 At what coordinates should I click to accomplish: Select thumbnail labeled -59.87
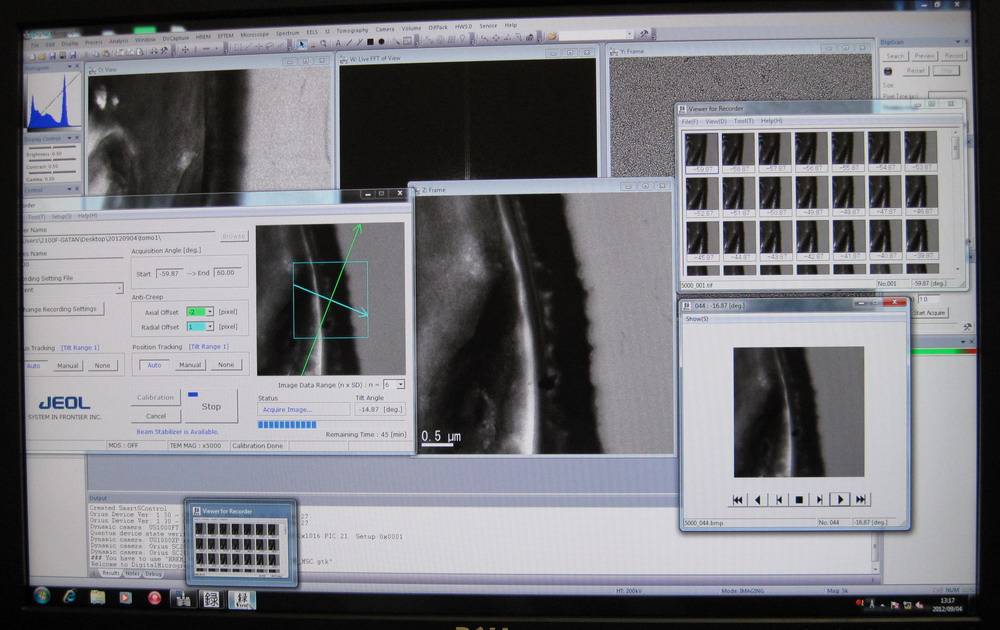click(701, 152)
